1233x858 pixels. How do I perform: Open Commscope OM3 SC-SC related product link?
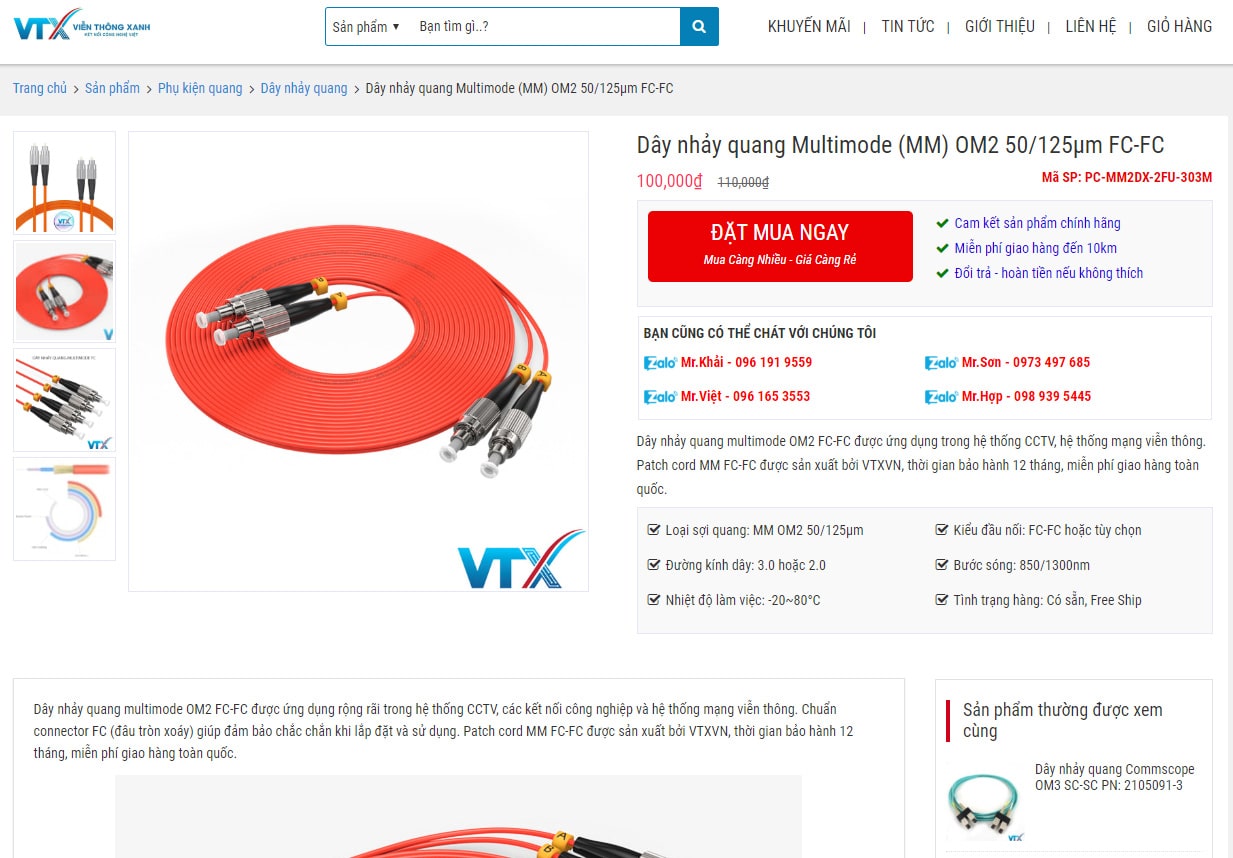click(x=1114, y=777)
